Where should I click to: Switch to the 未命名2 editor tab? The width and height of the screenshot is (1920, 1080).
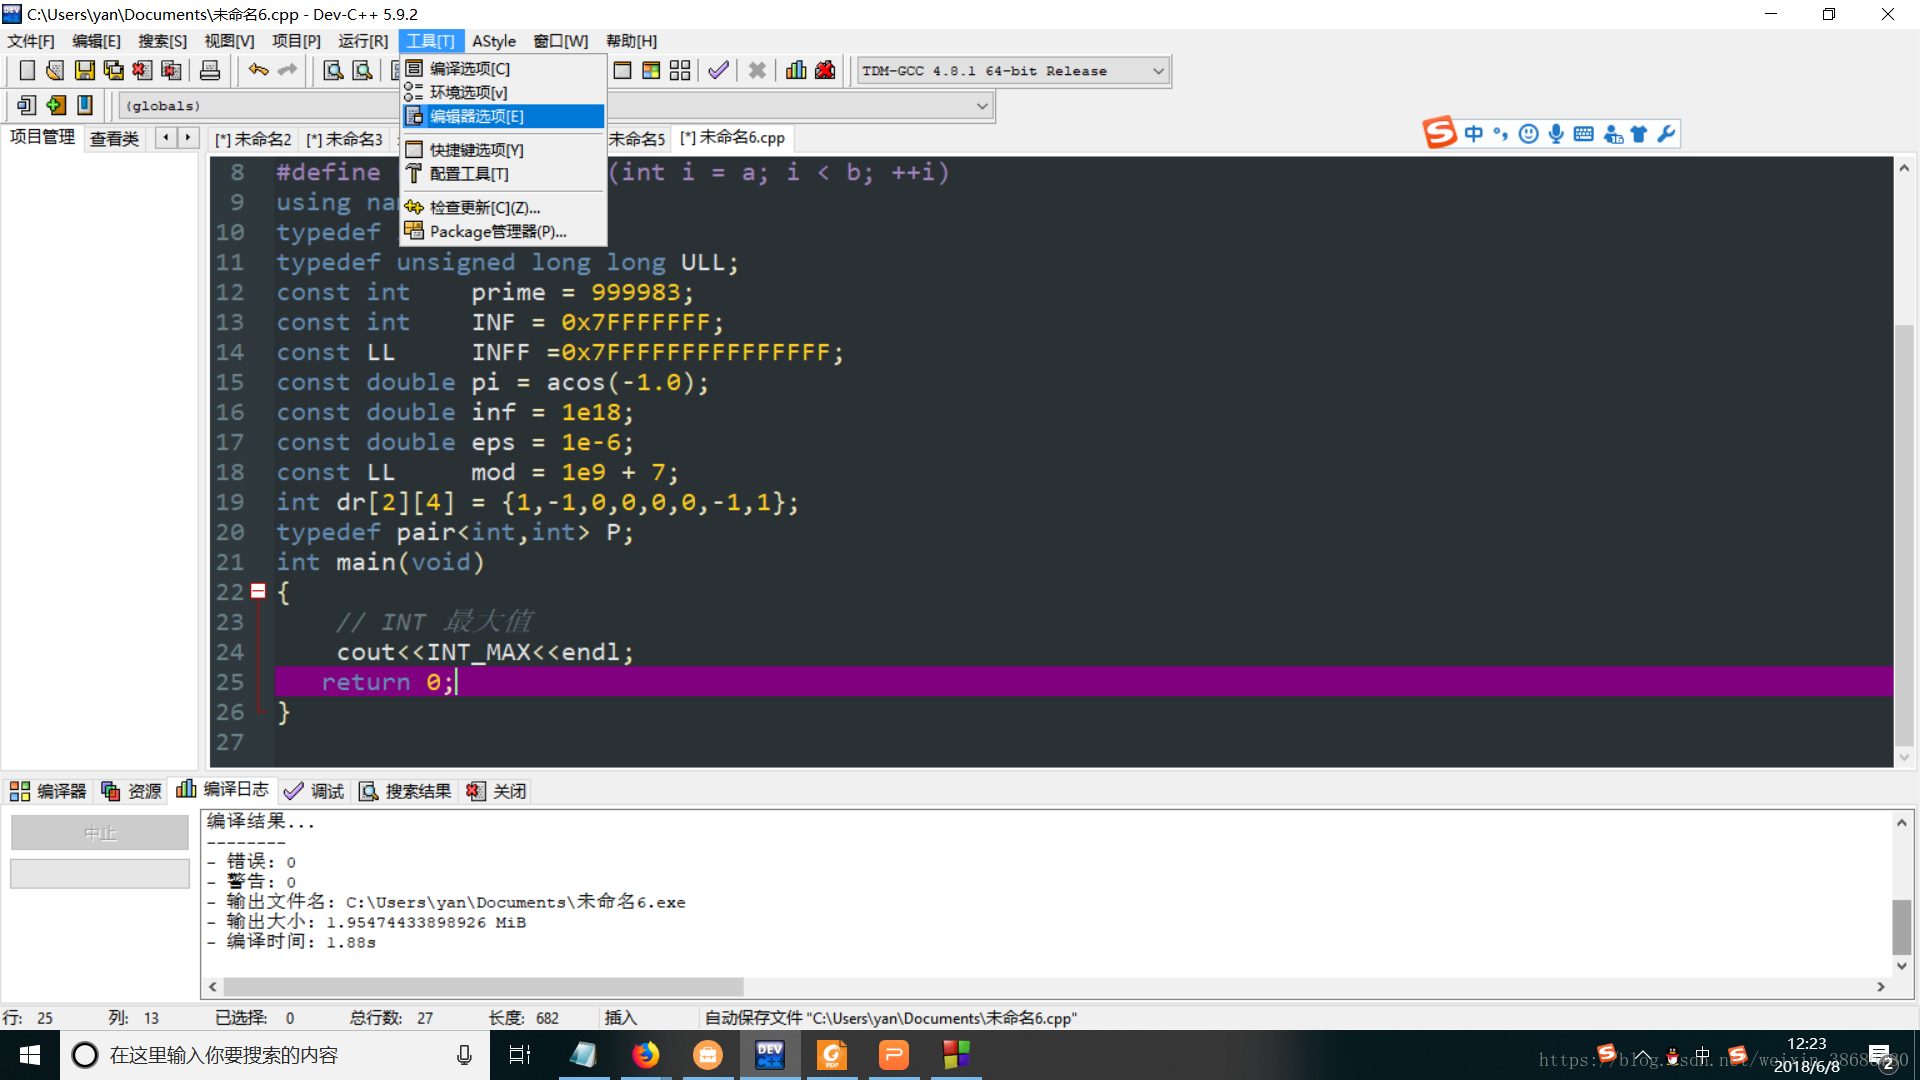254,139
